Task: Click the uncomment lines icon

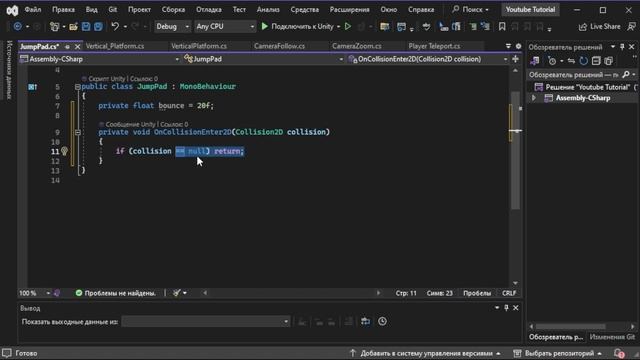Action: (x=485, y=27)
